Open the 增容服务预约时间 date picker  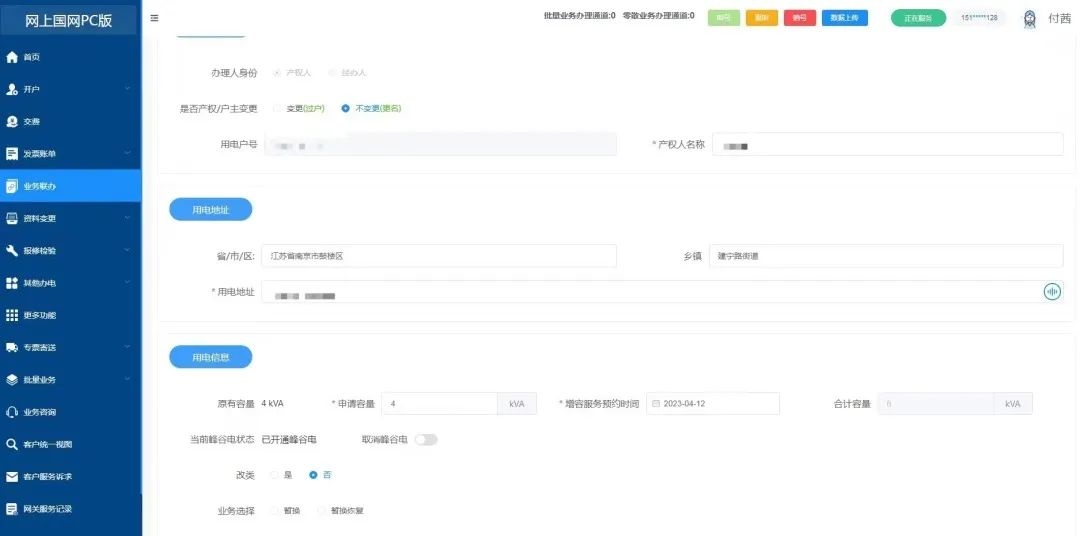[712, 403]
